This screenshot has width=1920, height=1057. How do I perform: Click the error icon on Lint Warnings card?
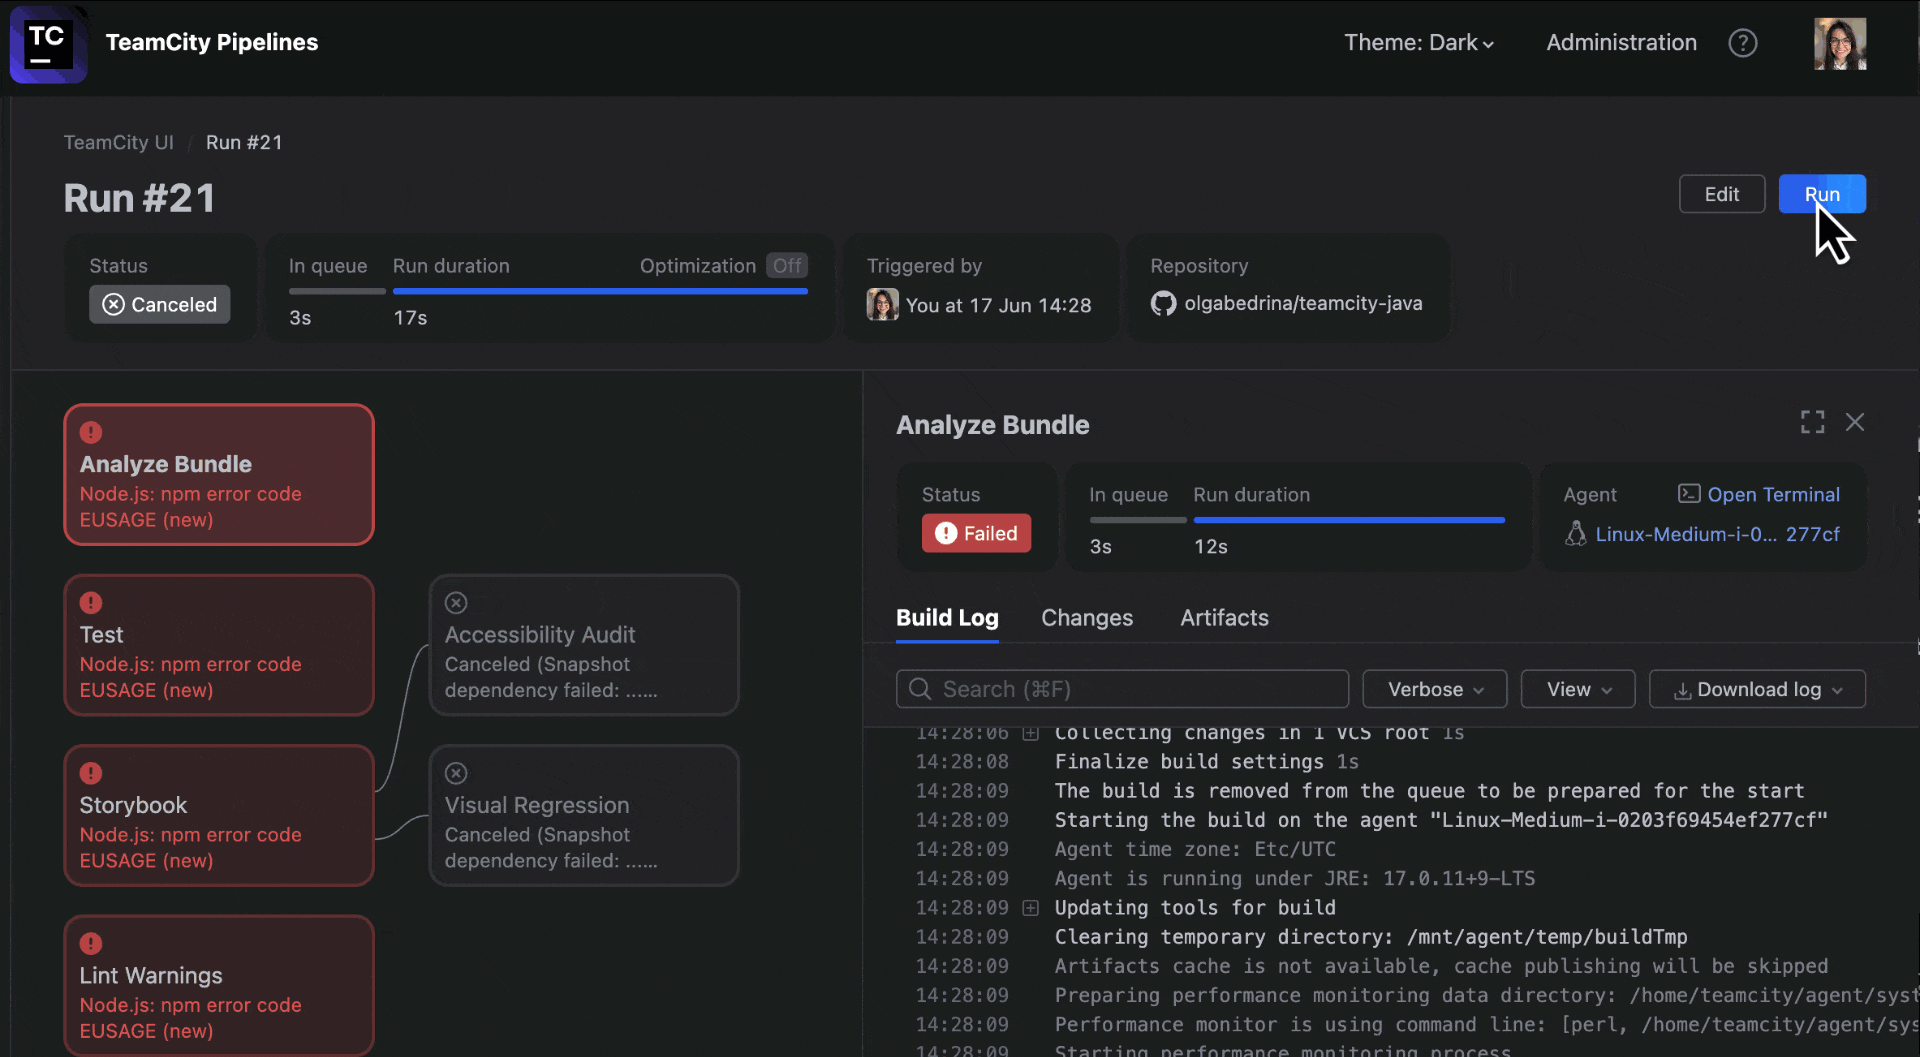click(x=91, y=943)
